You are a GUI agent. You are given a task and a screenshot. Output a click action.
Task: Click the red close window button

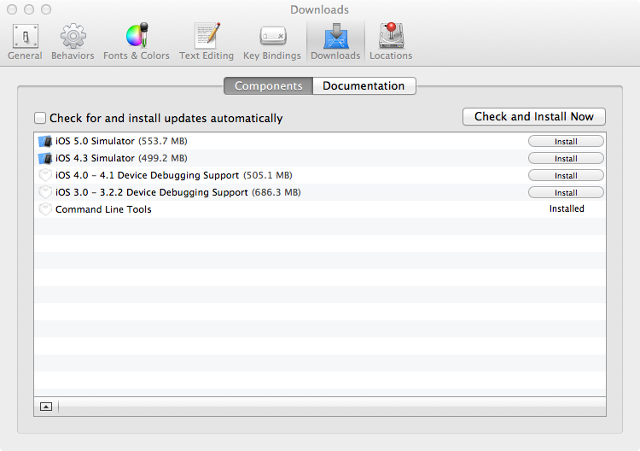click(x=12, y=9)
